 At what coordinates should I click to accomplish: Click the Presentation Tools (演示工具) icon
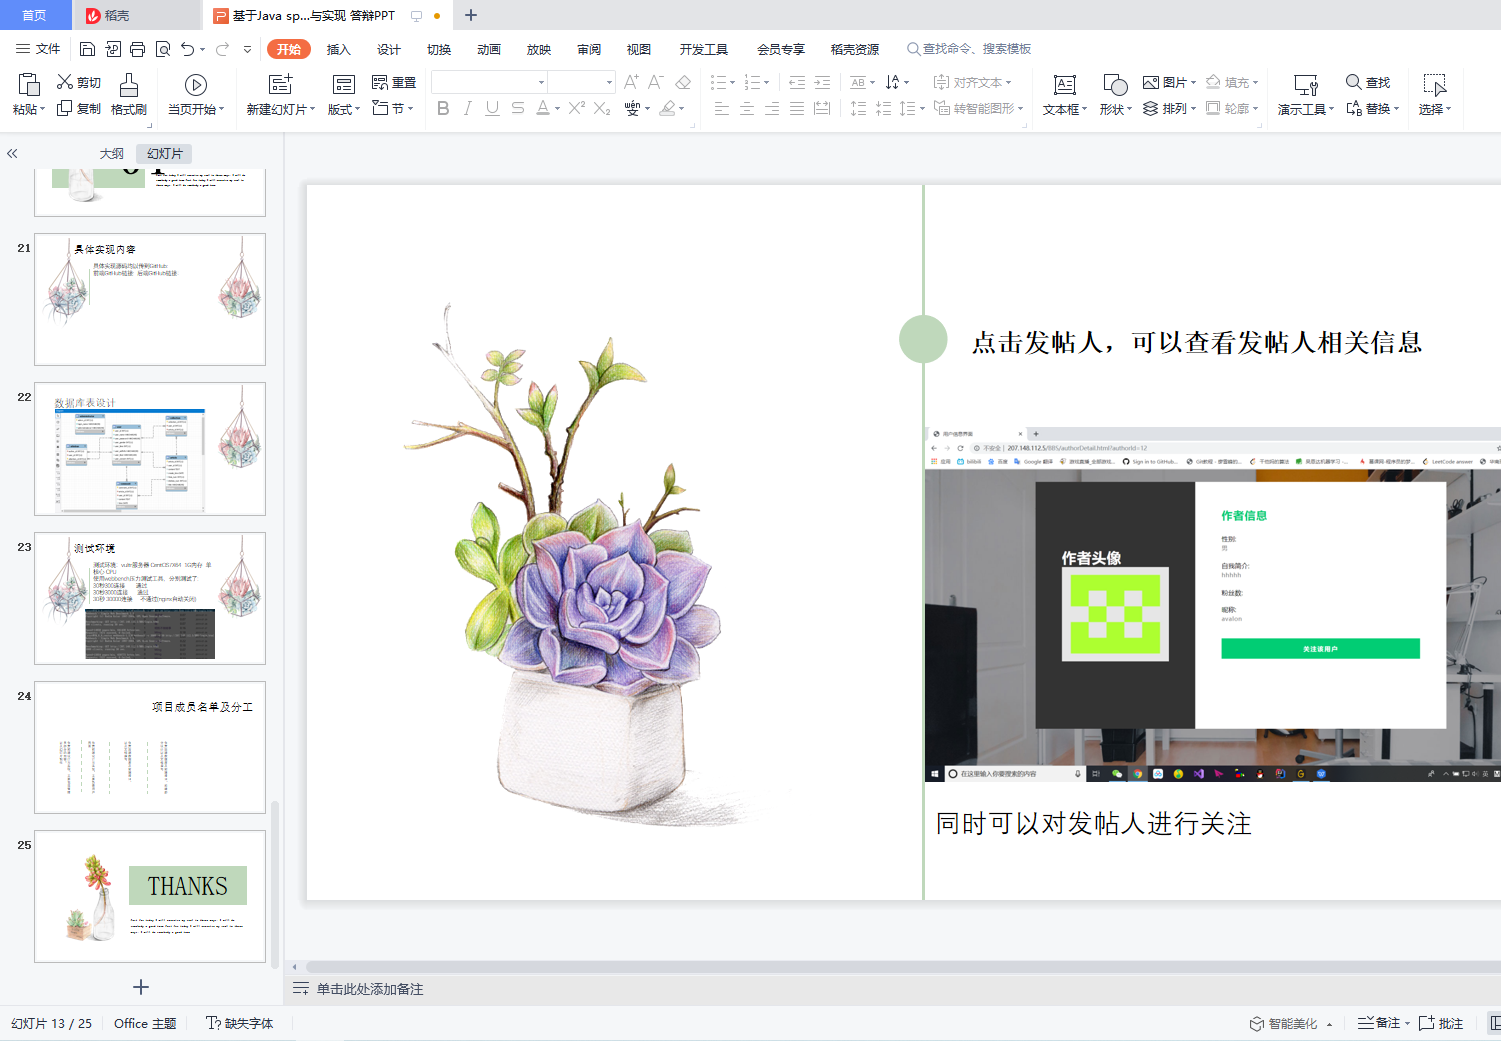point(1306,85)
